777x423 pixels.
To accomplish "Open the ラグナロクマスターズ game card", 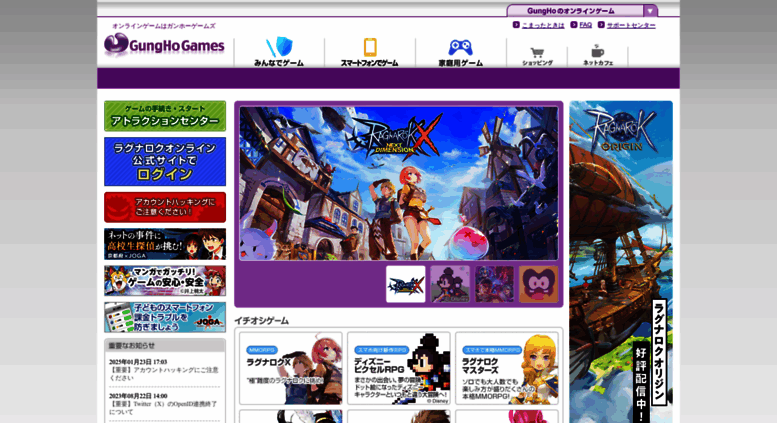I will [507, 368].
